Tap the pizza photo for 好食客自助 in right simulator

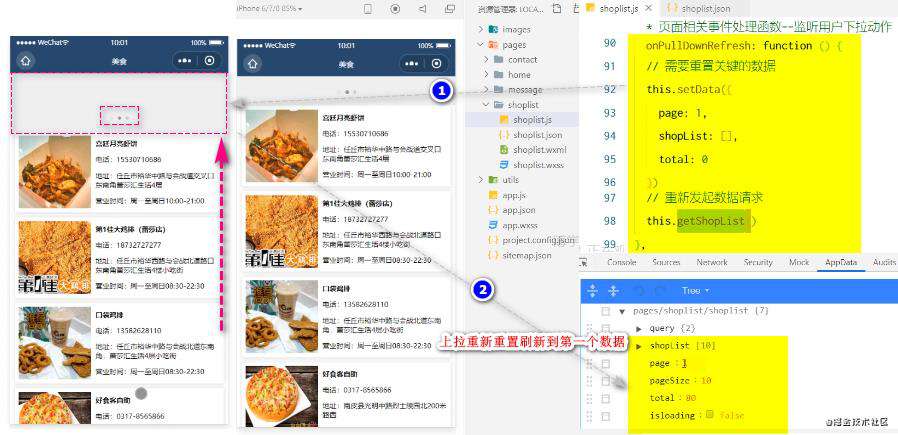(281, 396)
